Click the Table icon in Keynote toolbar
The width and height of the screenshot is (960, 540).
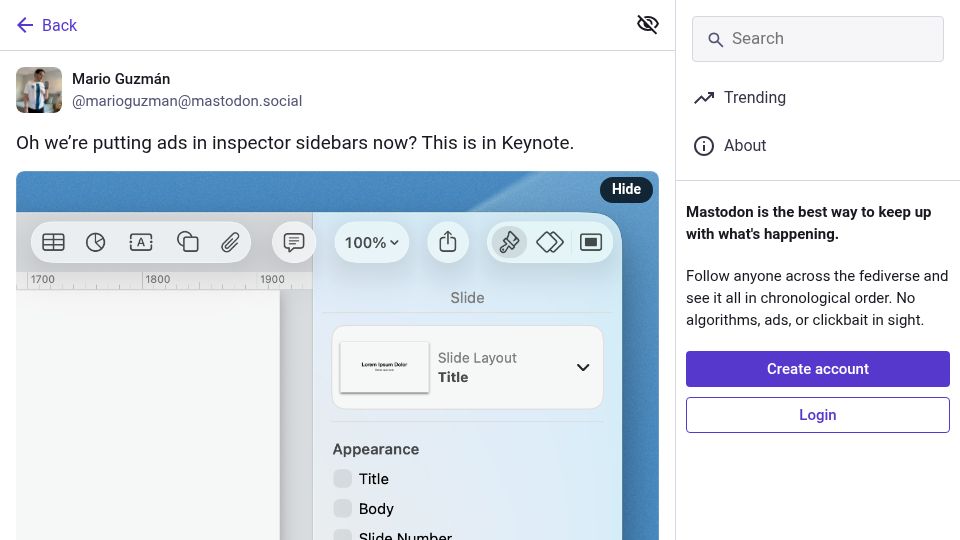click(x=53, y=242)
